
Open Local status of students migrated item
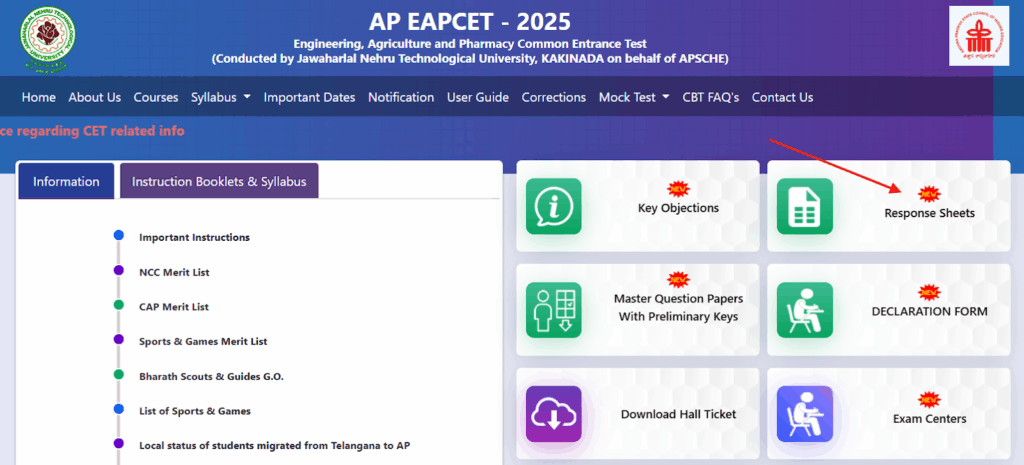274,445
